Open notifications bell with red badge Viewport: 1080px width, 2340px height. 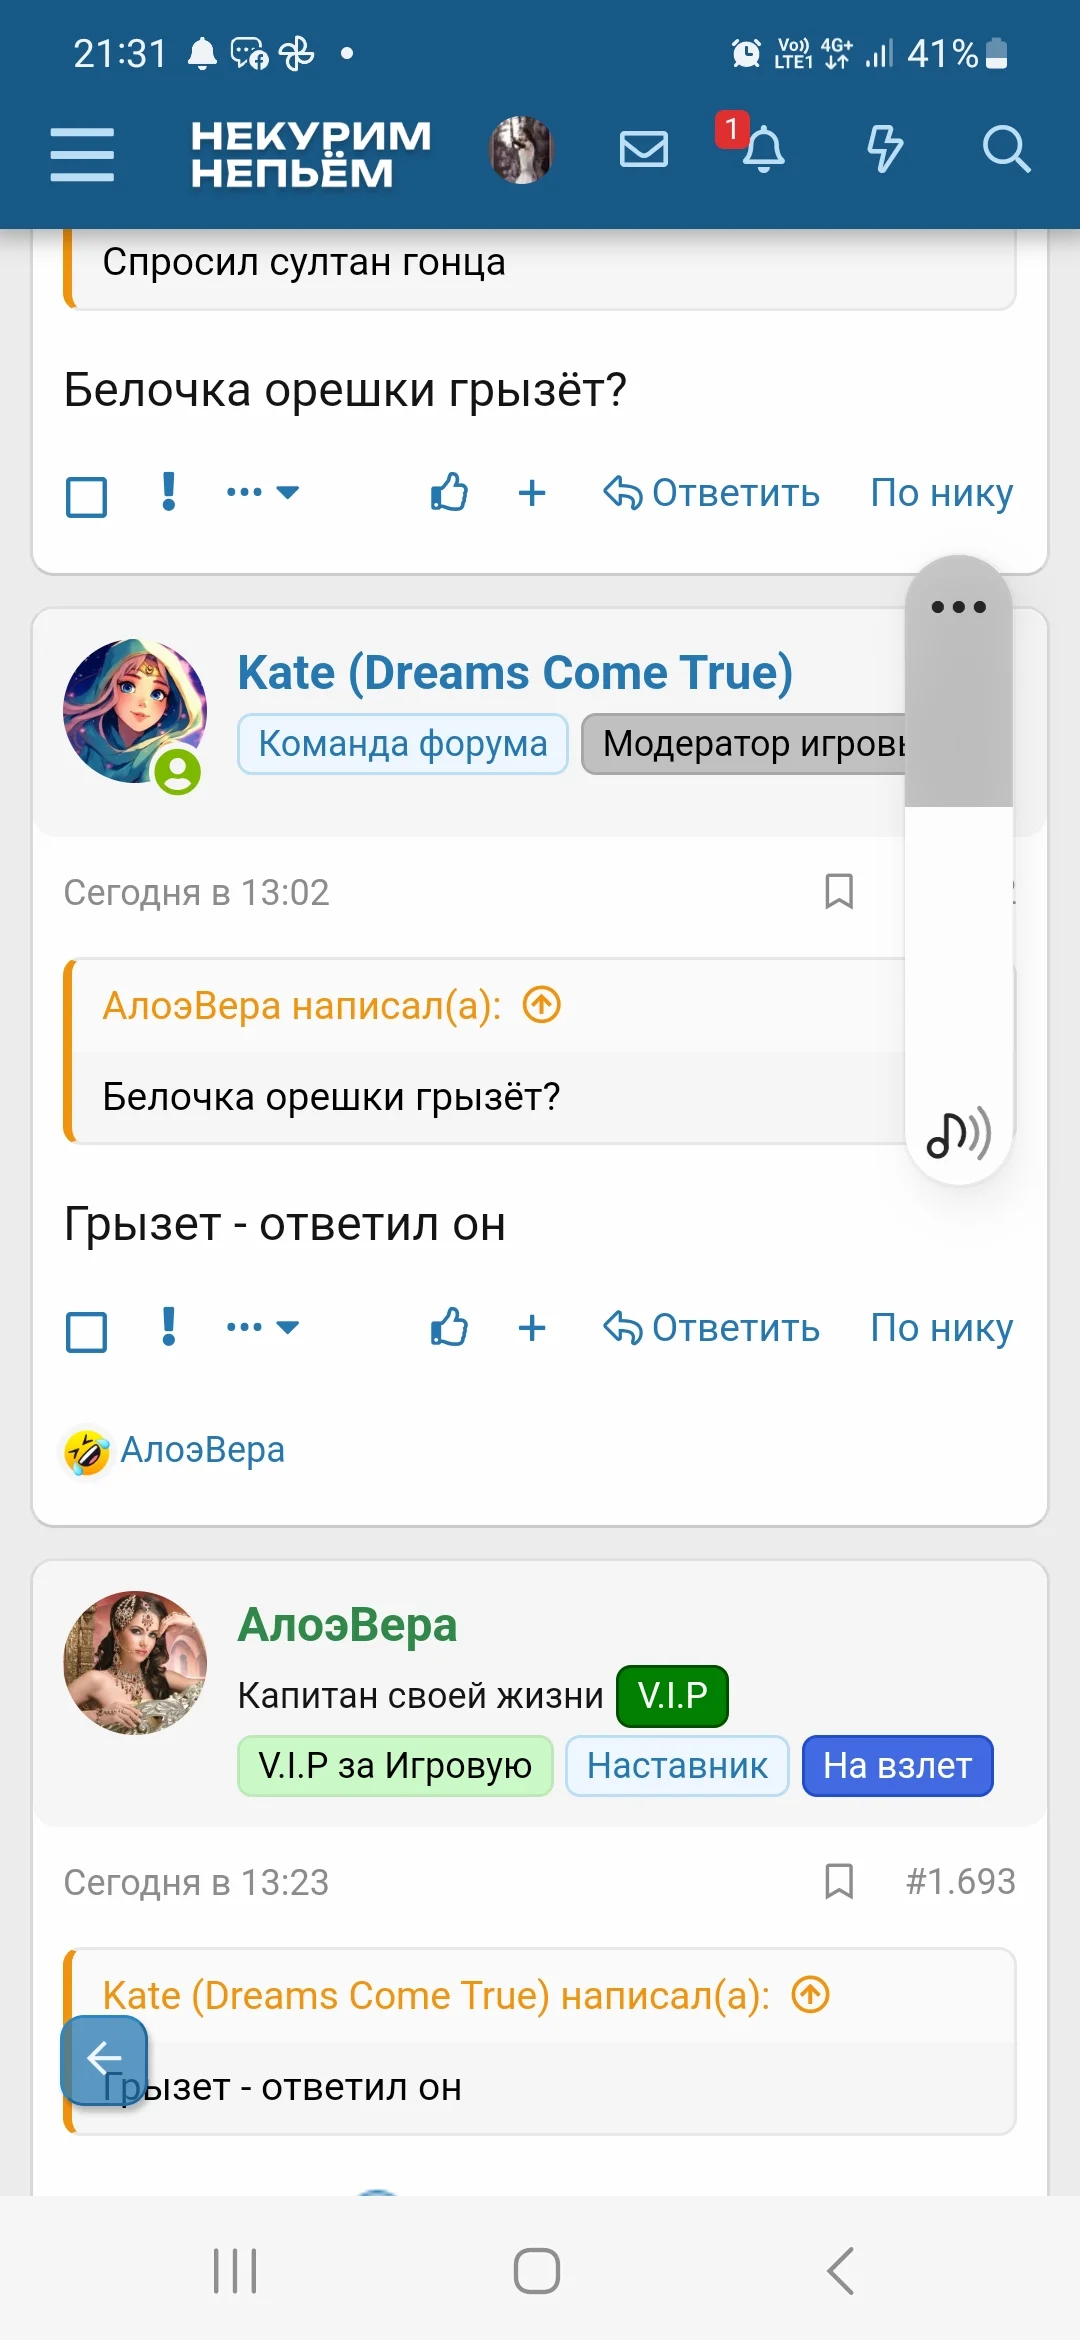(x=762, y=150)
